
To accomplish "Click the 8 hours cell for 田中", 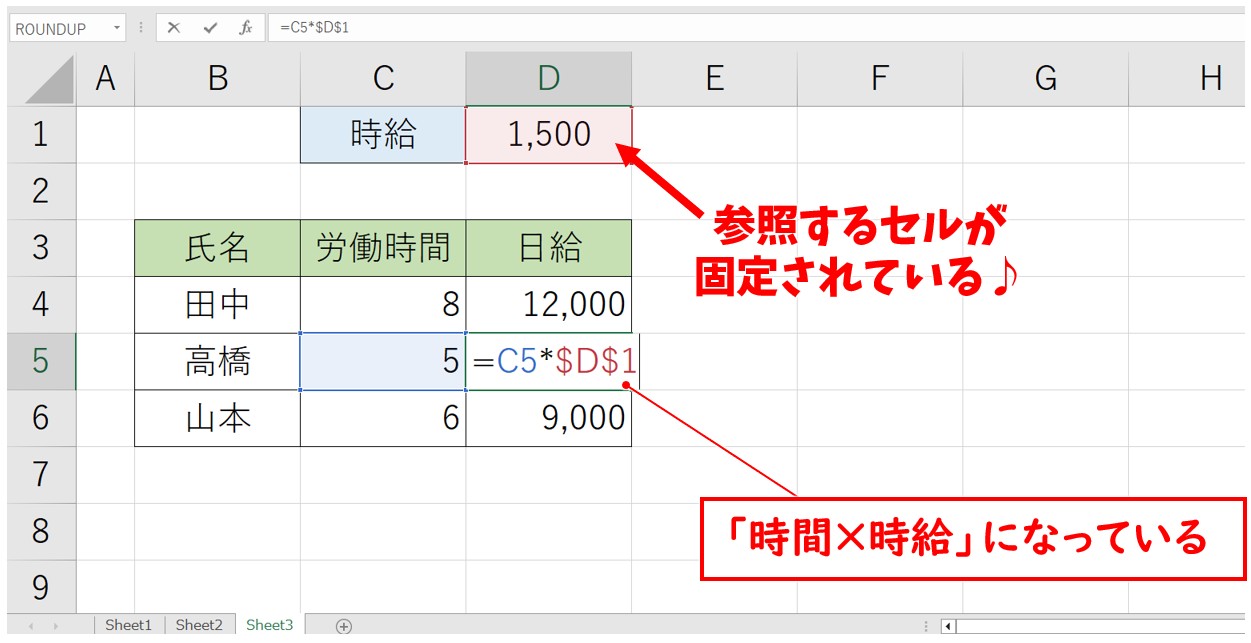I will [383, 305].
